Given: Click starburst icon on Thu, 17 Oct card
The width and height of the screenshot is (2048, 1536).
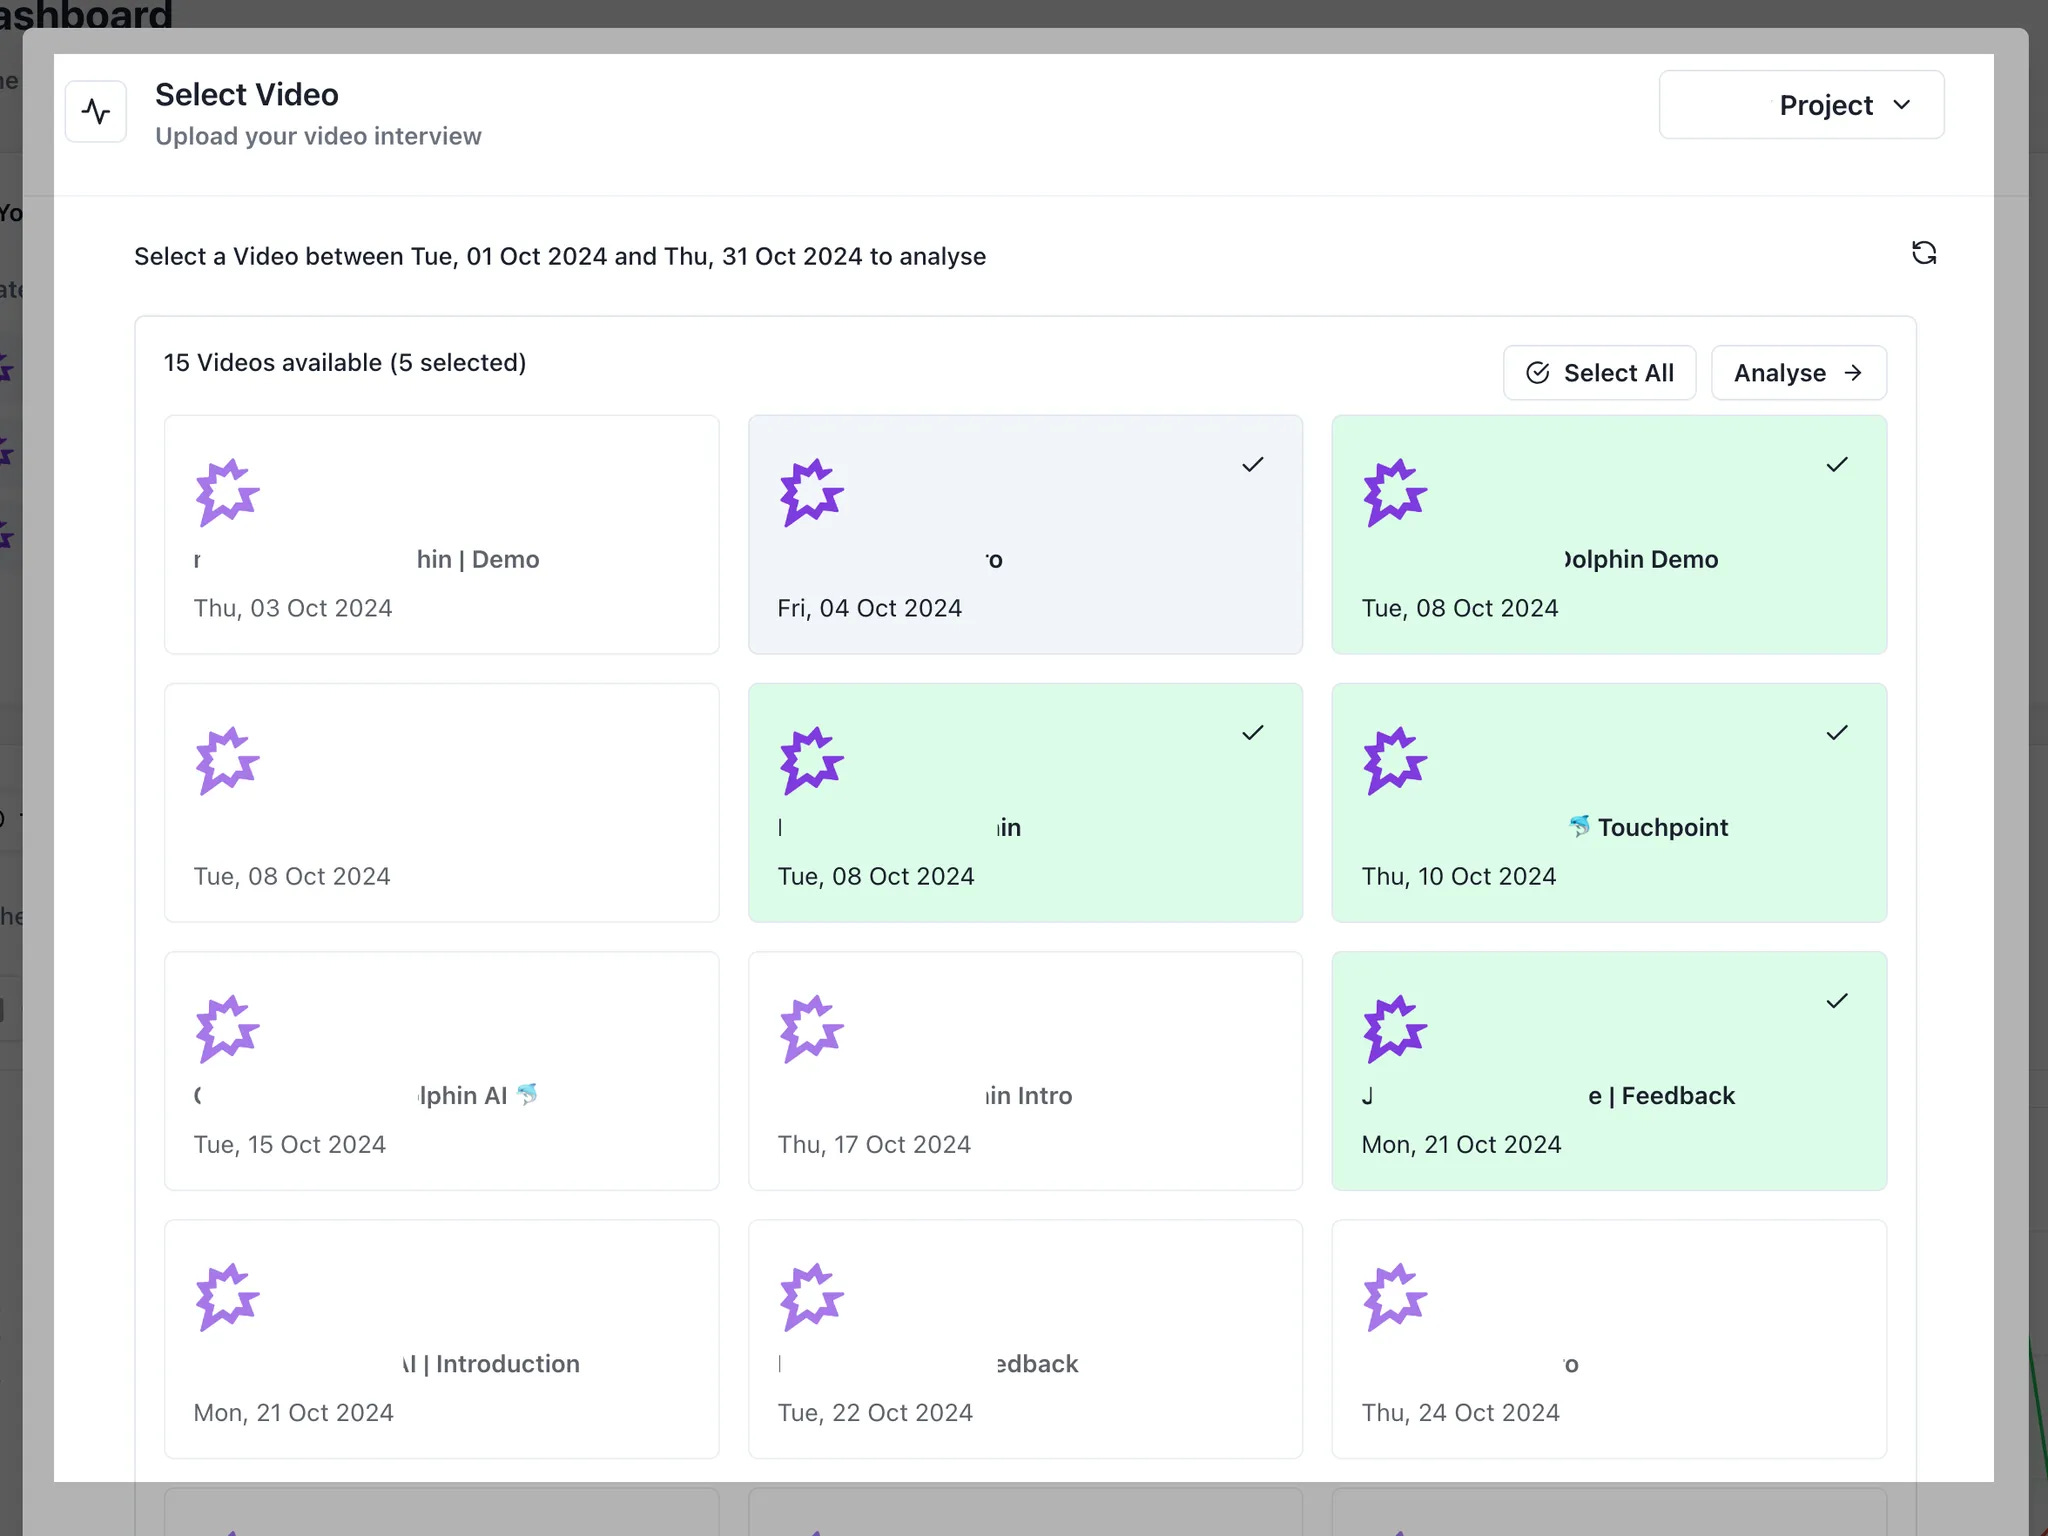Looking at the screenshot, I should point(811,1028).
